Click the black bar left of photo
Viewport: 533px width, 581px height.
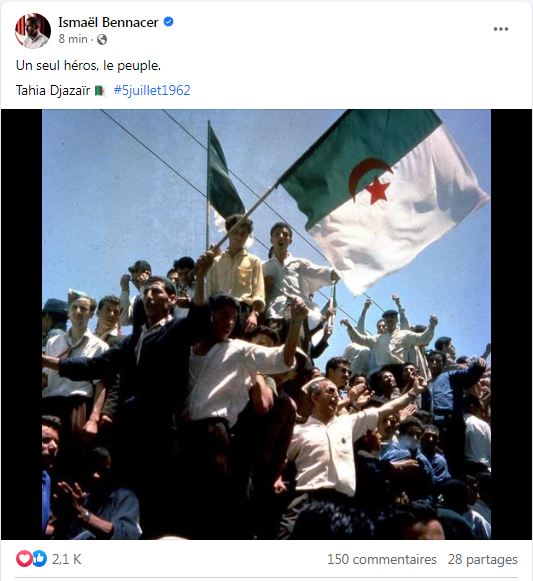pos(21,324)
